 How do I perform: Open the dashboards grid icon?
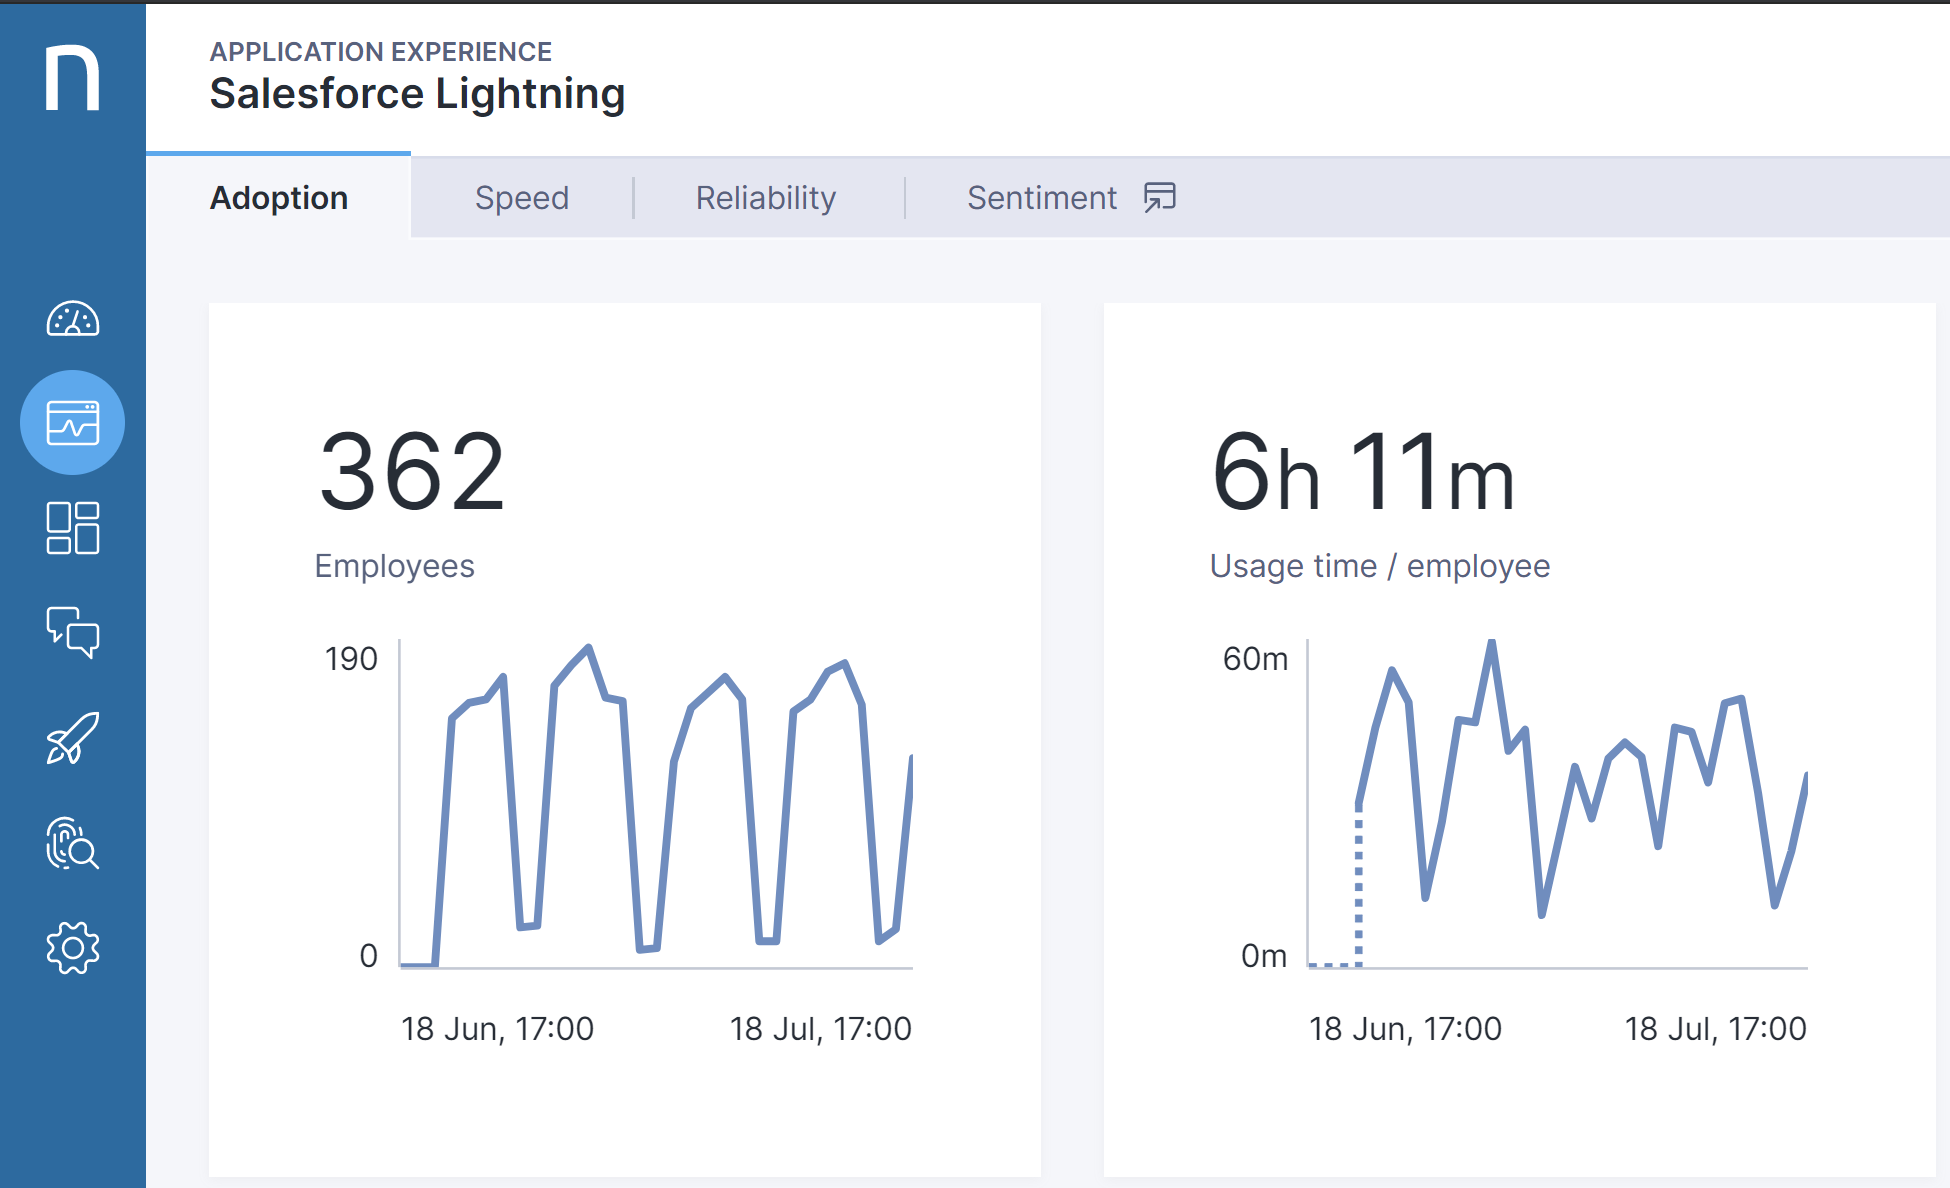pyautogui.click(x=72, y=528)
